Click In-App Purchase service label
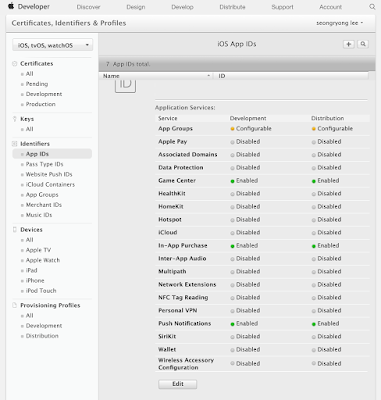 [183, 246]
